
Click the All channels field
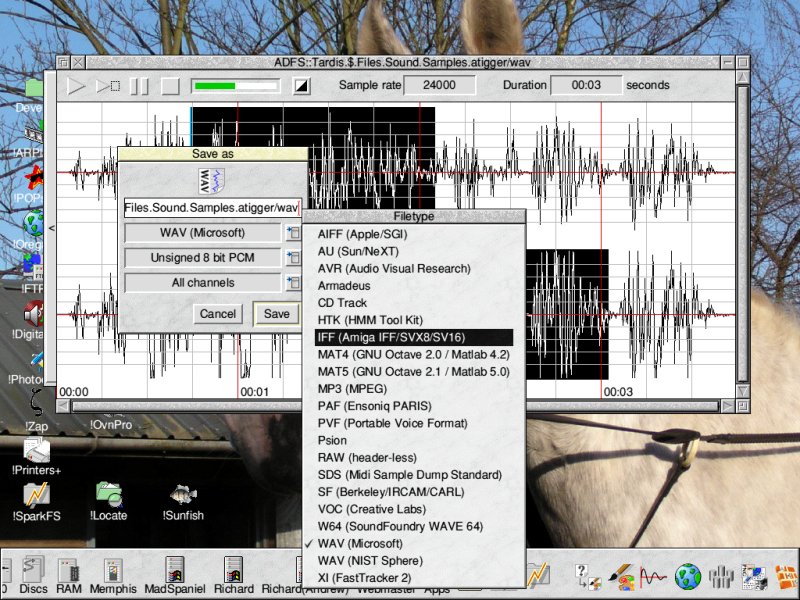tap(203, 283)
